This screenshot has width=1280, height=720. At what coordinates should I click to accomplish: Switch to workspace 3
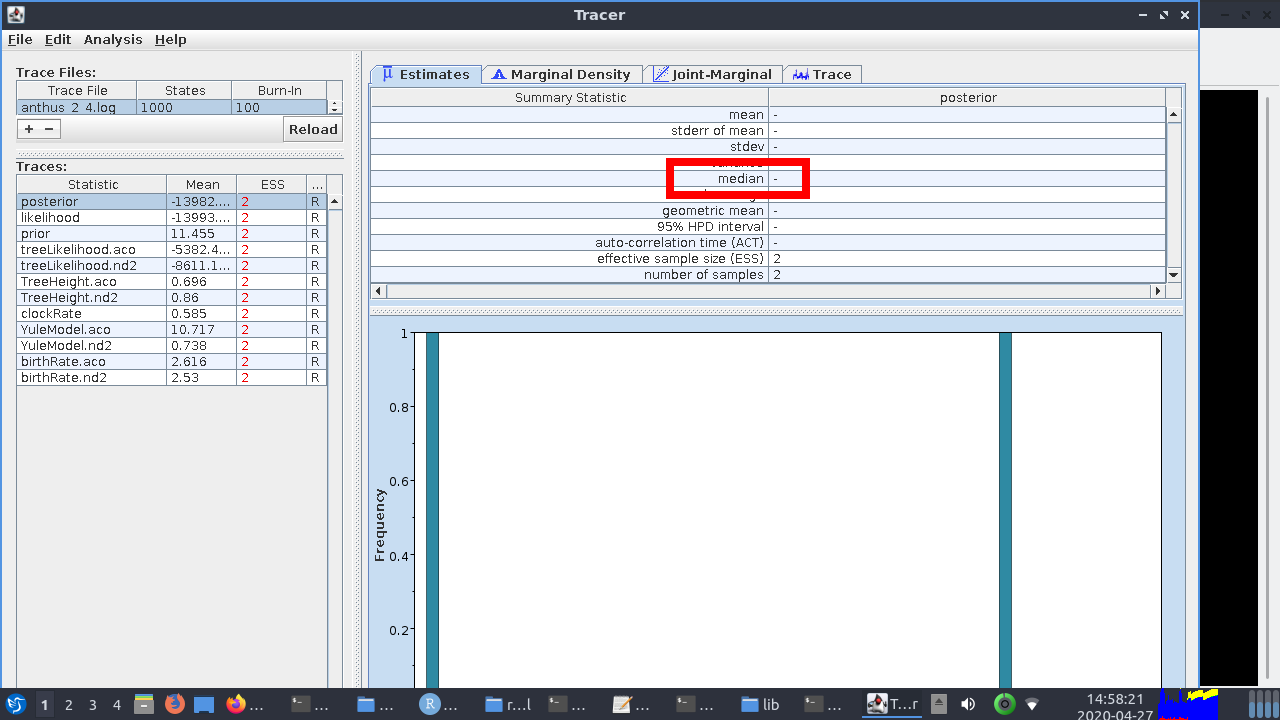pyautogui.click(x=92, y=704)
